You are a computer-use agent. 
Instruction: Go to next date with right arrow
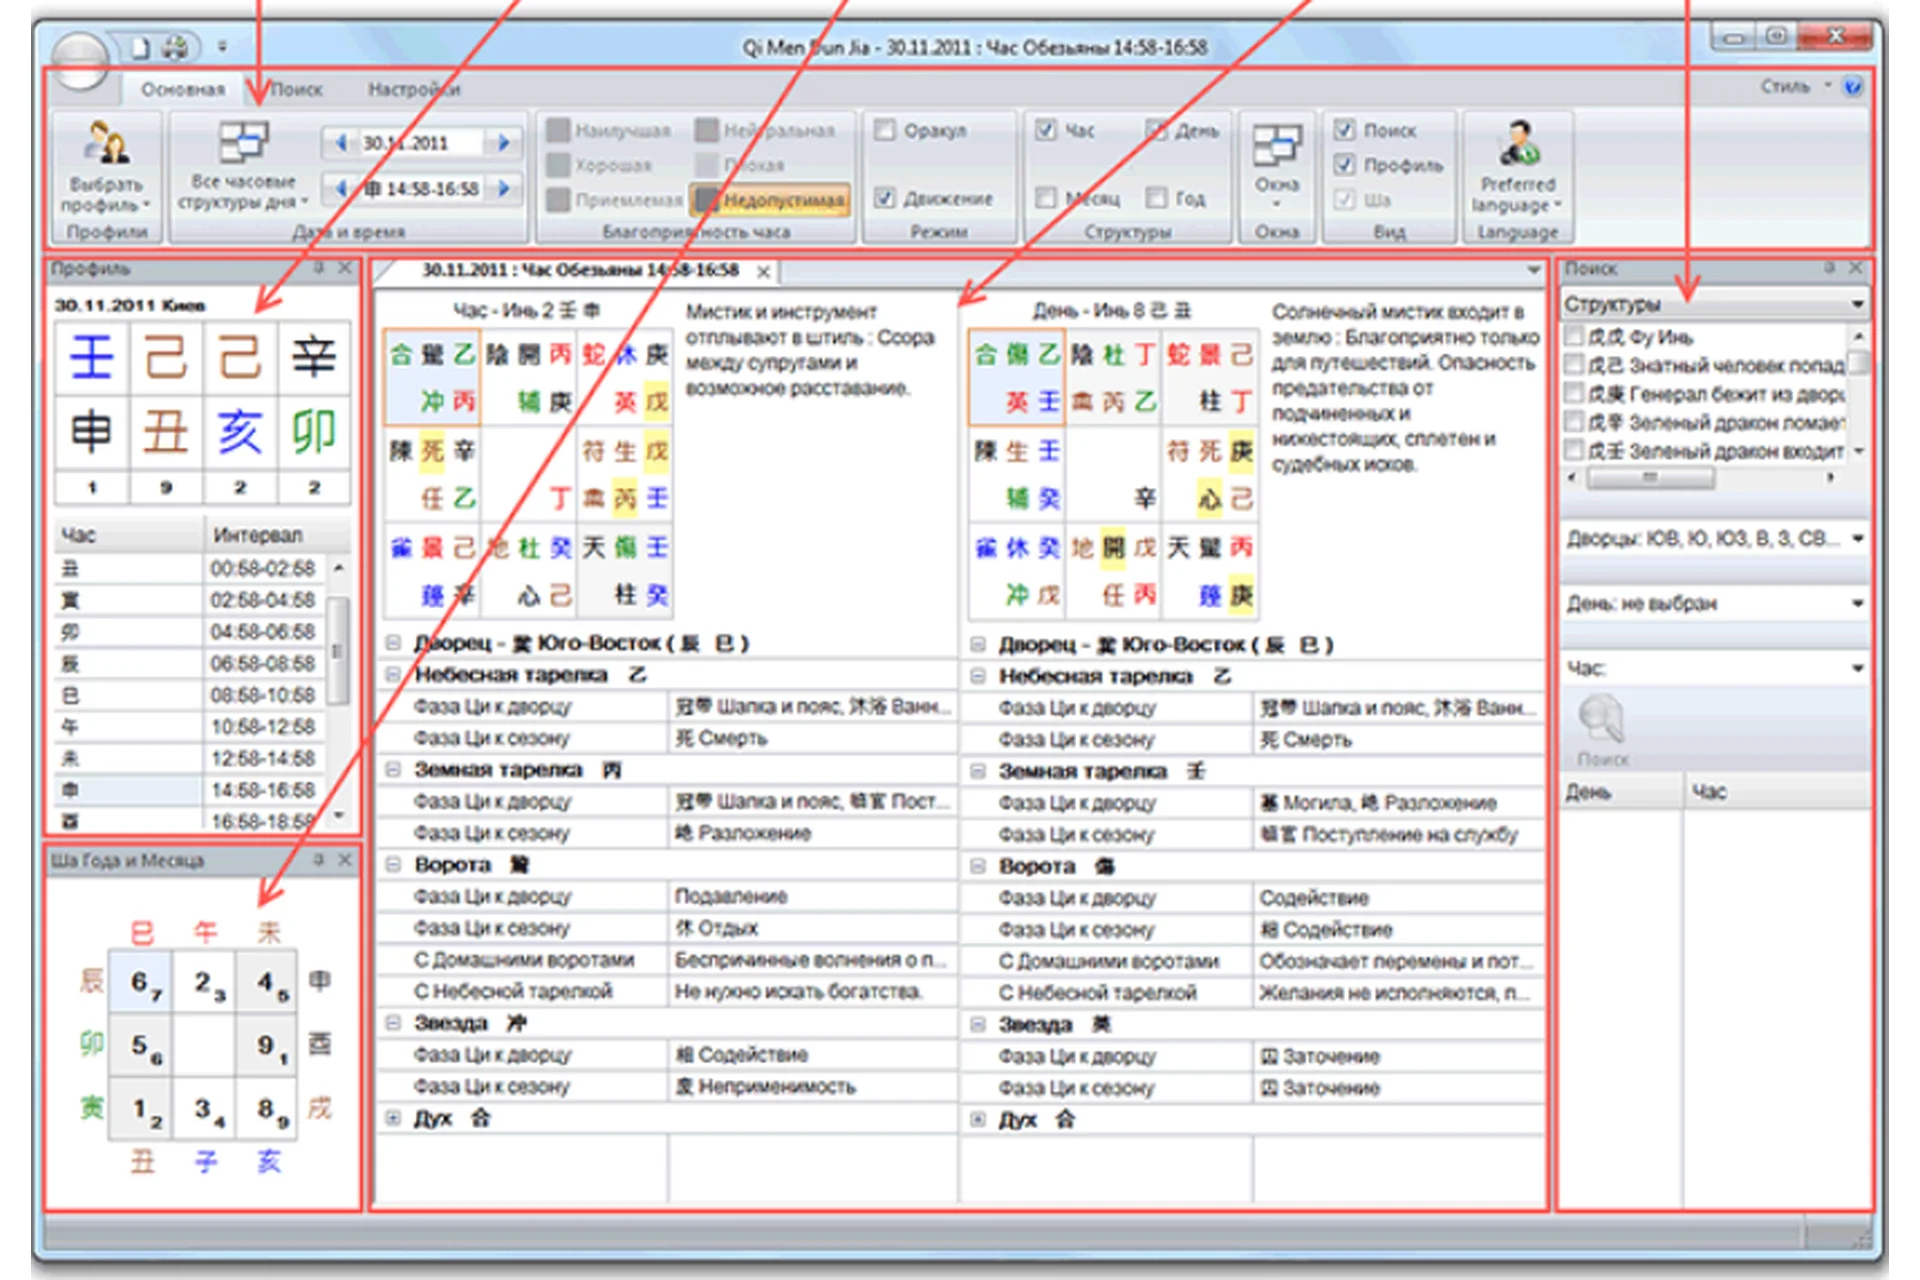pyautogui.click(x=504, y=143)
